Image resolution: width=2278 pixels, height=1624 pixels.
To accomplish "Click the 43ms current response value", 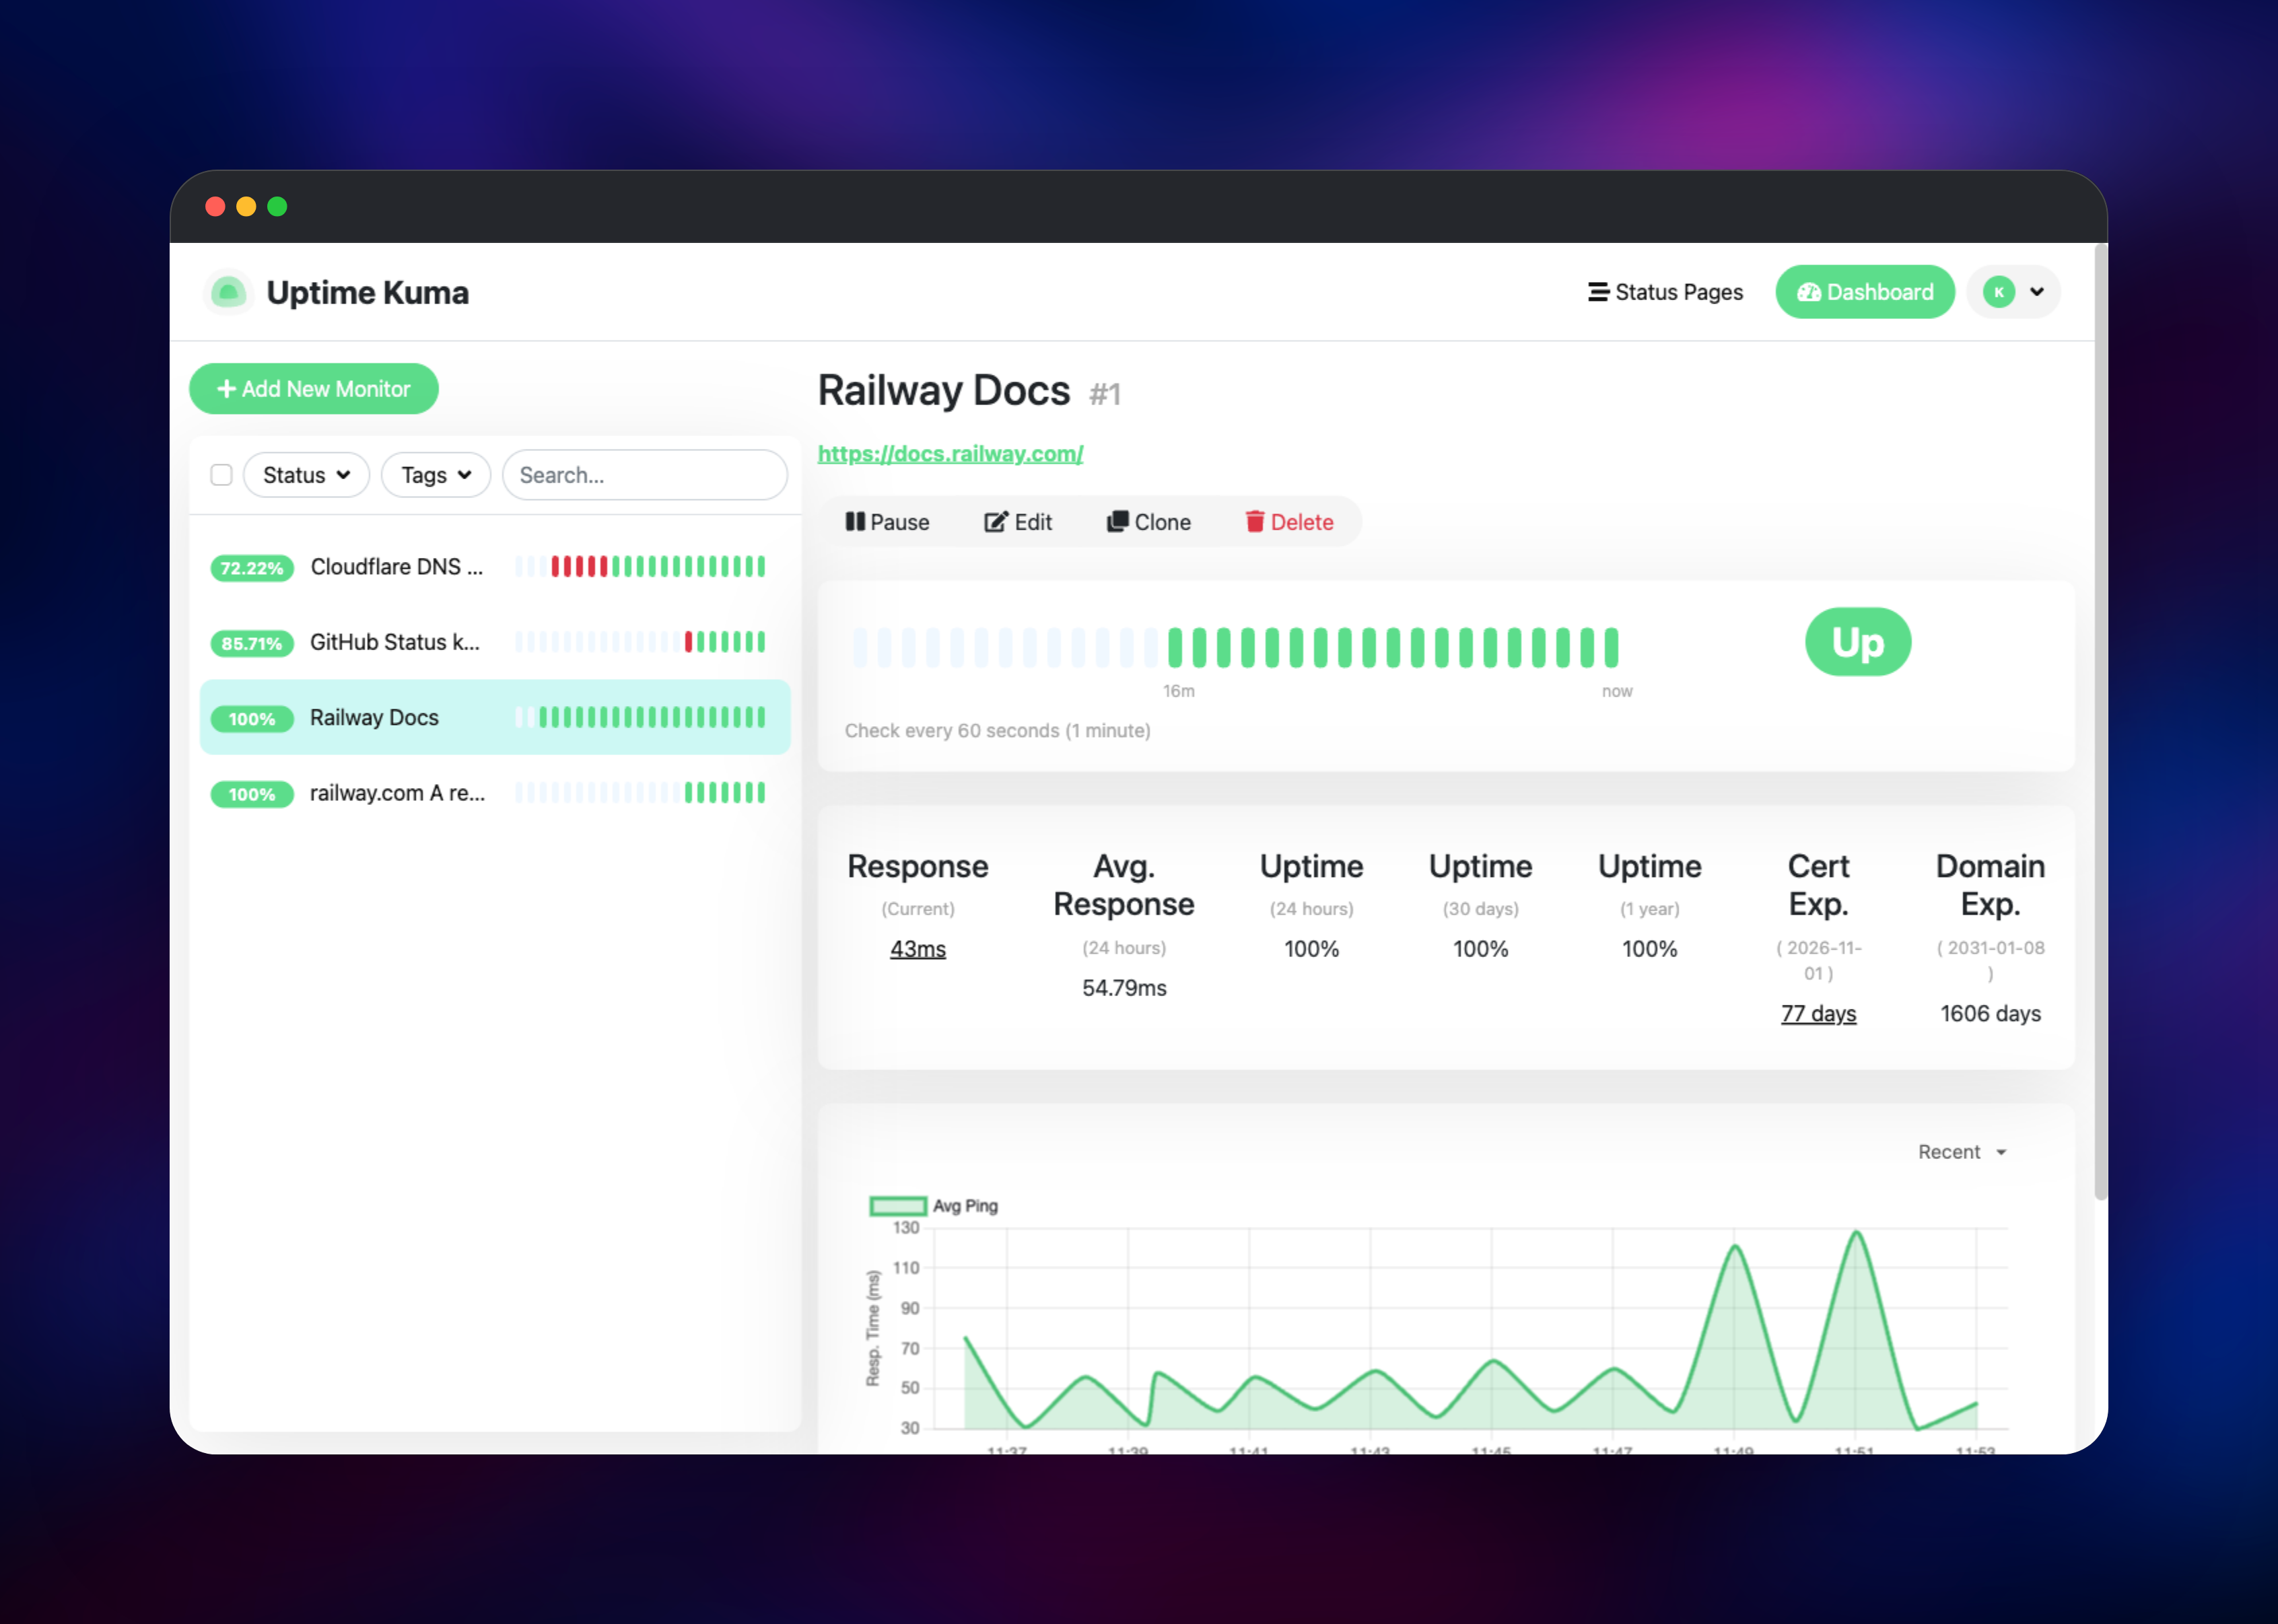I will [x=918, y=949].
